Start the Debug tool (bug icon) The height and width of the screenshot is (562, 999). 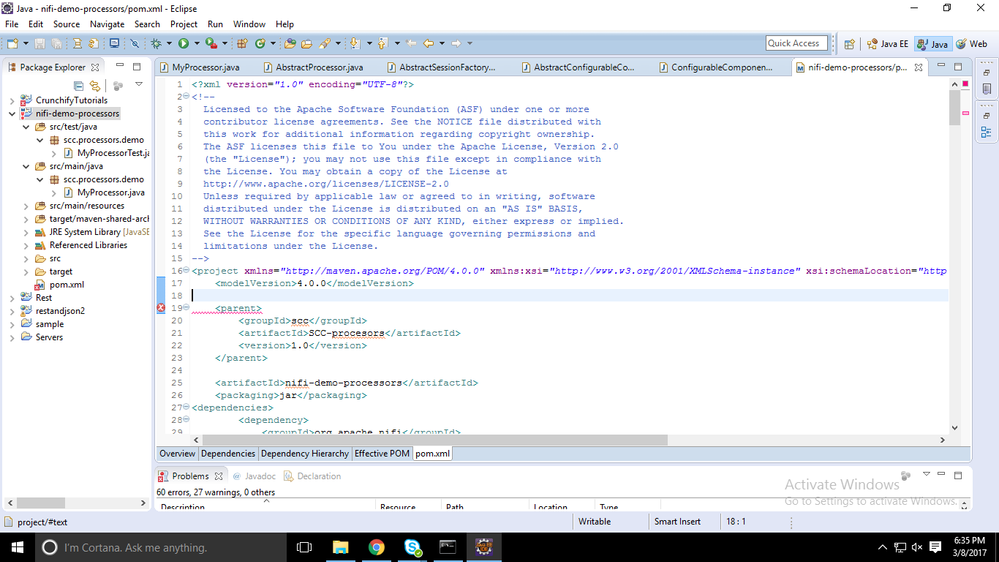pos(156,43)
